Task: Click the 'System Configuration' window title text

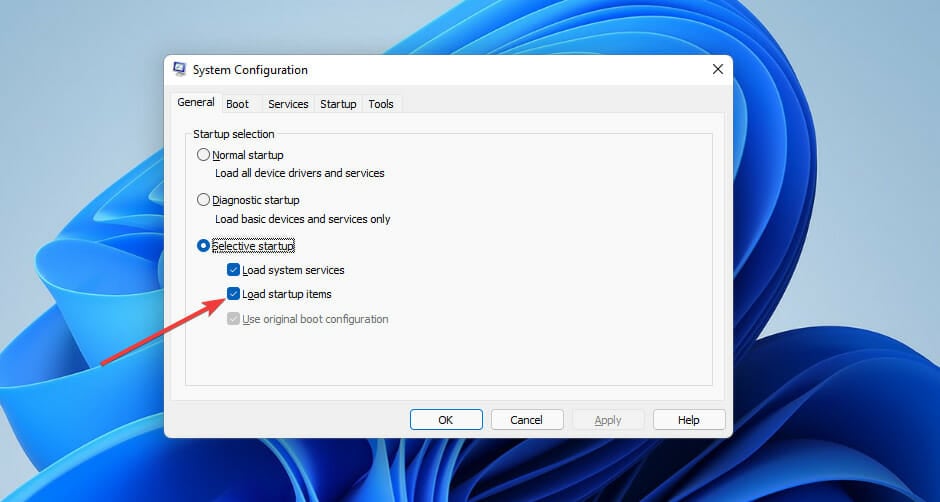Action: [250, 70]
